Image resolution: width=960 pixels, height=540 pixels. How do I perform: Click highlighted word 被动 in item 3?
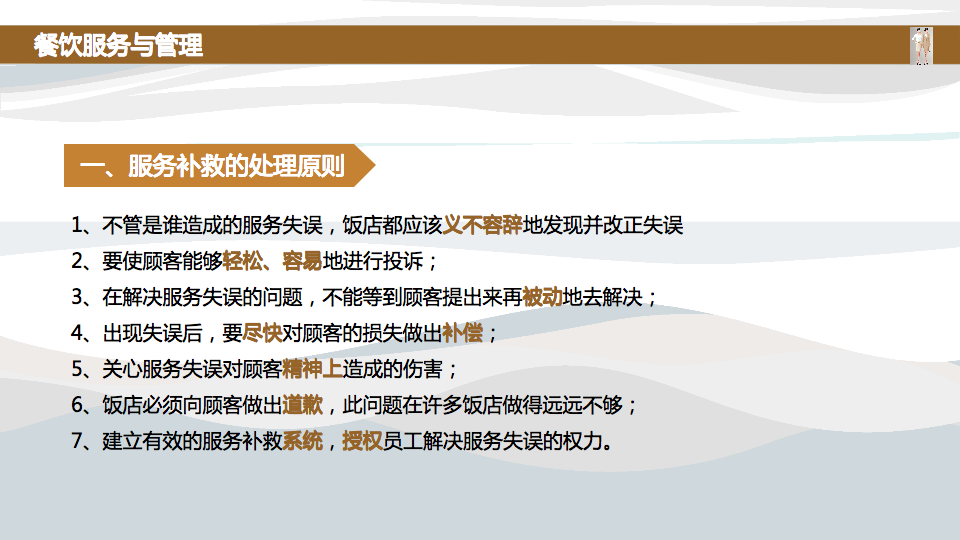point(542,298)
